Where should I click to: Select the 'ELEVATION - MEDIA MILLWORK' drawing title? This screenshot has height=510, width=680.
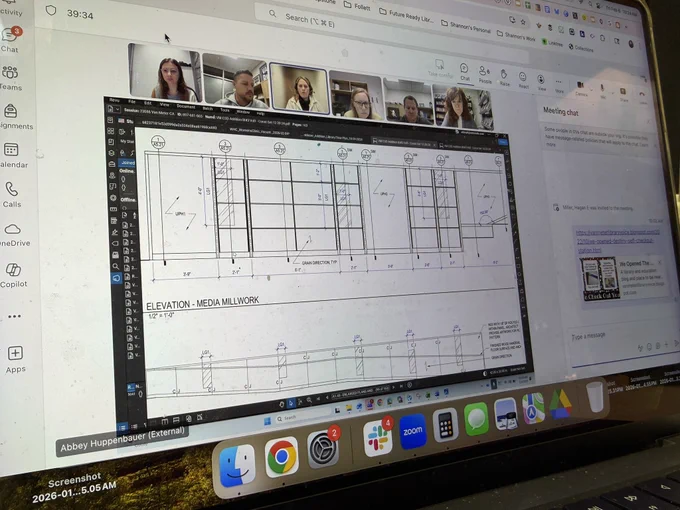pyautogui.click(x=203, y=303)
